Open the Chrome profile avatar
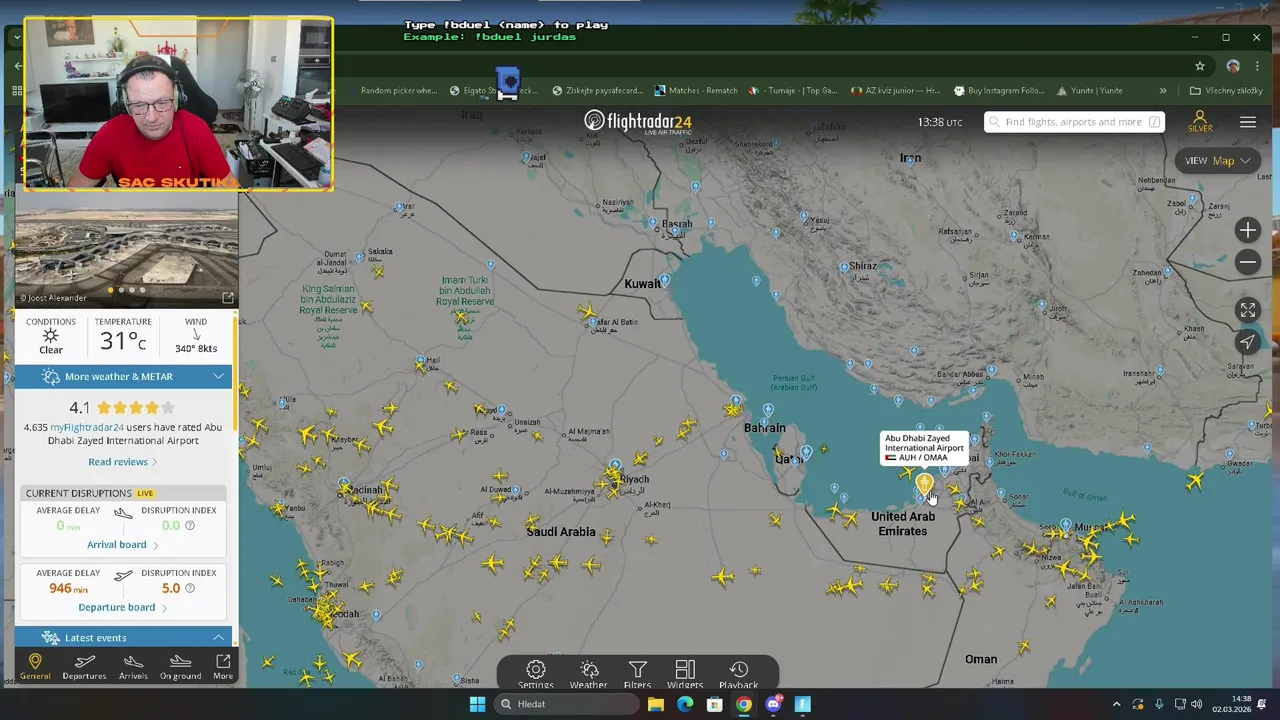 pyautogui.click(x=1233, y=66)
